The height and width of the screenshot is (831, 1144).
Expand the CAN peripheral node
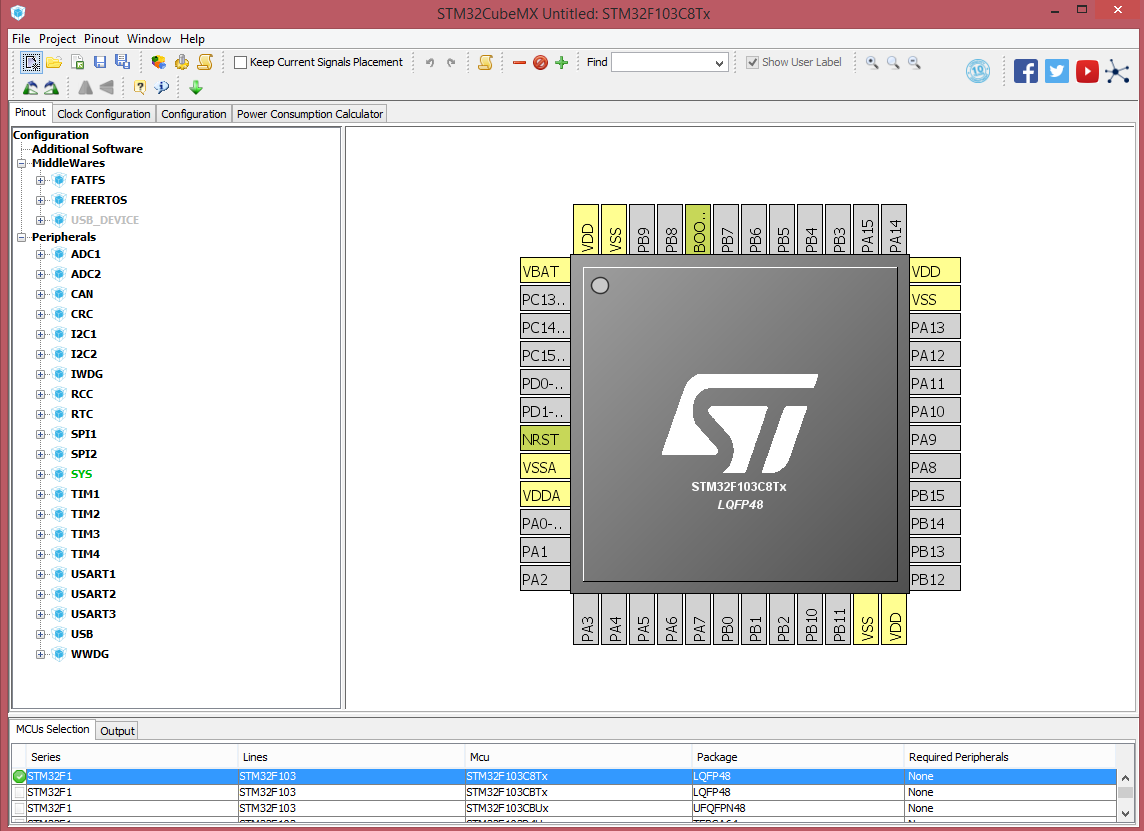[x=41, y=295]
